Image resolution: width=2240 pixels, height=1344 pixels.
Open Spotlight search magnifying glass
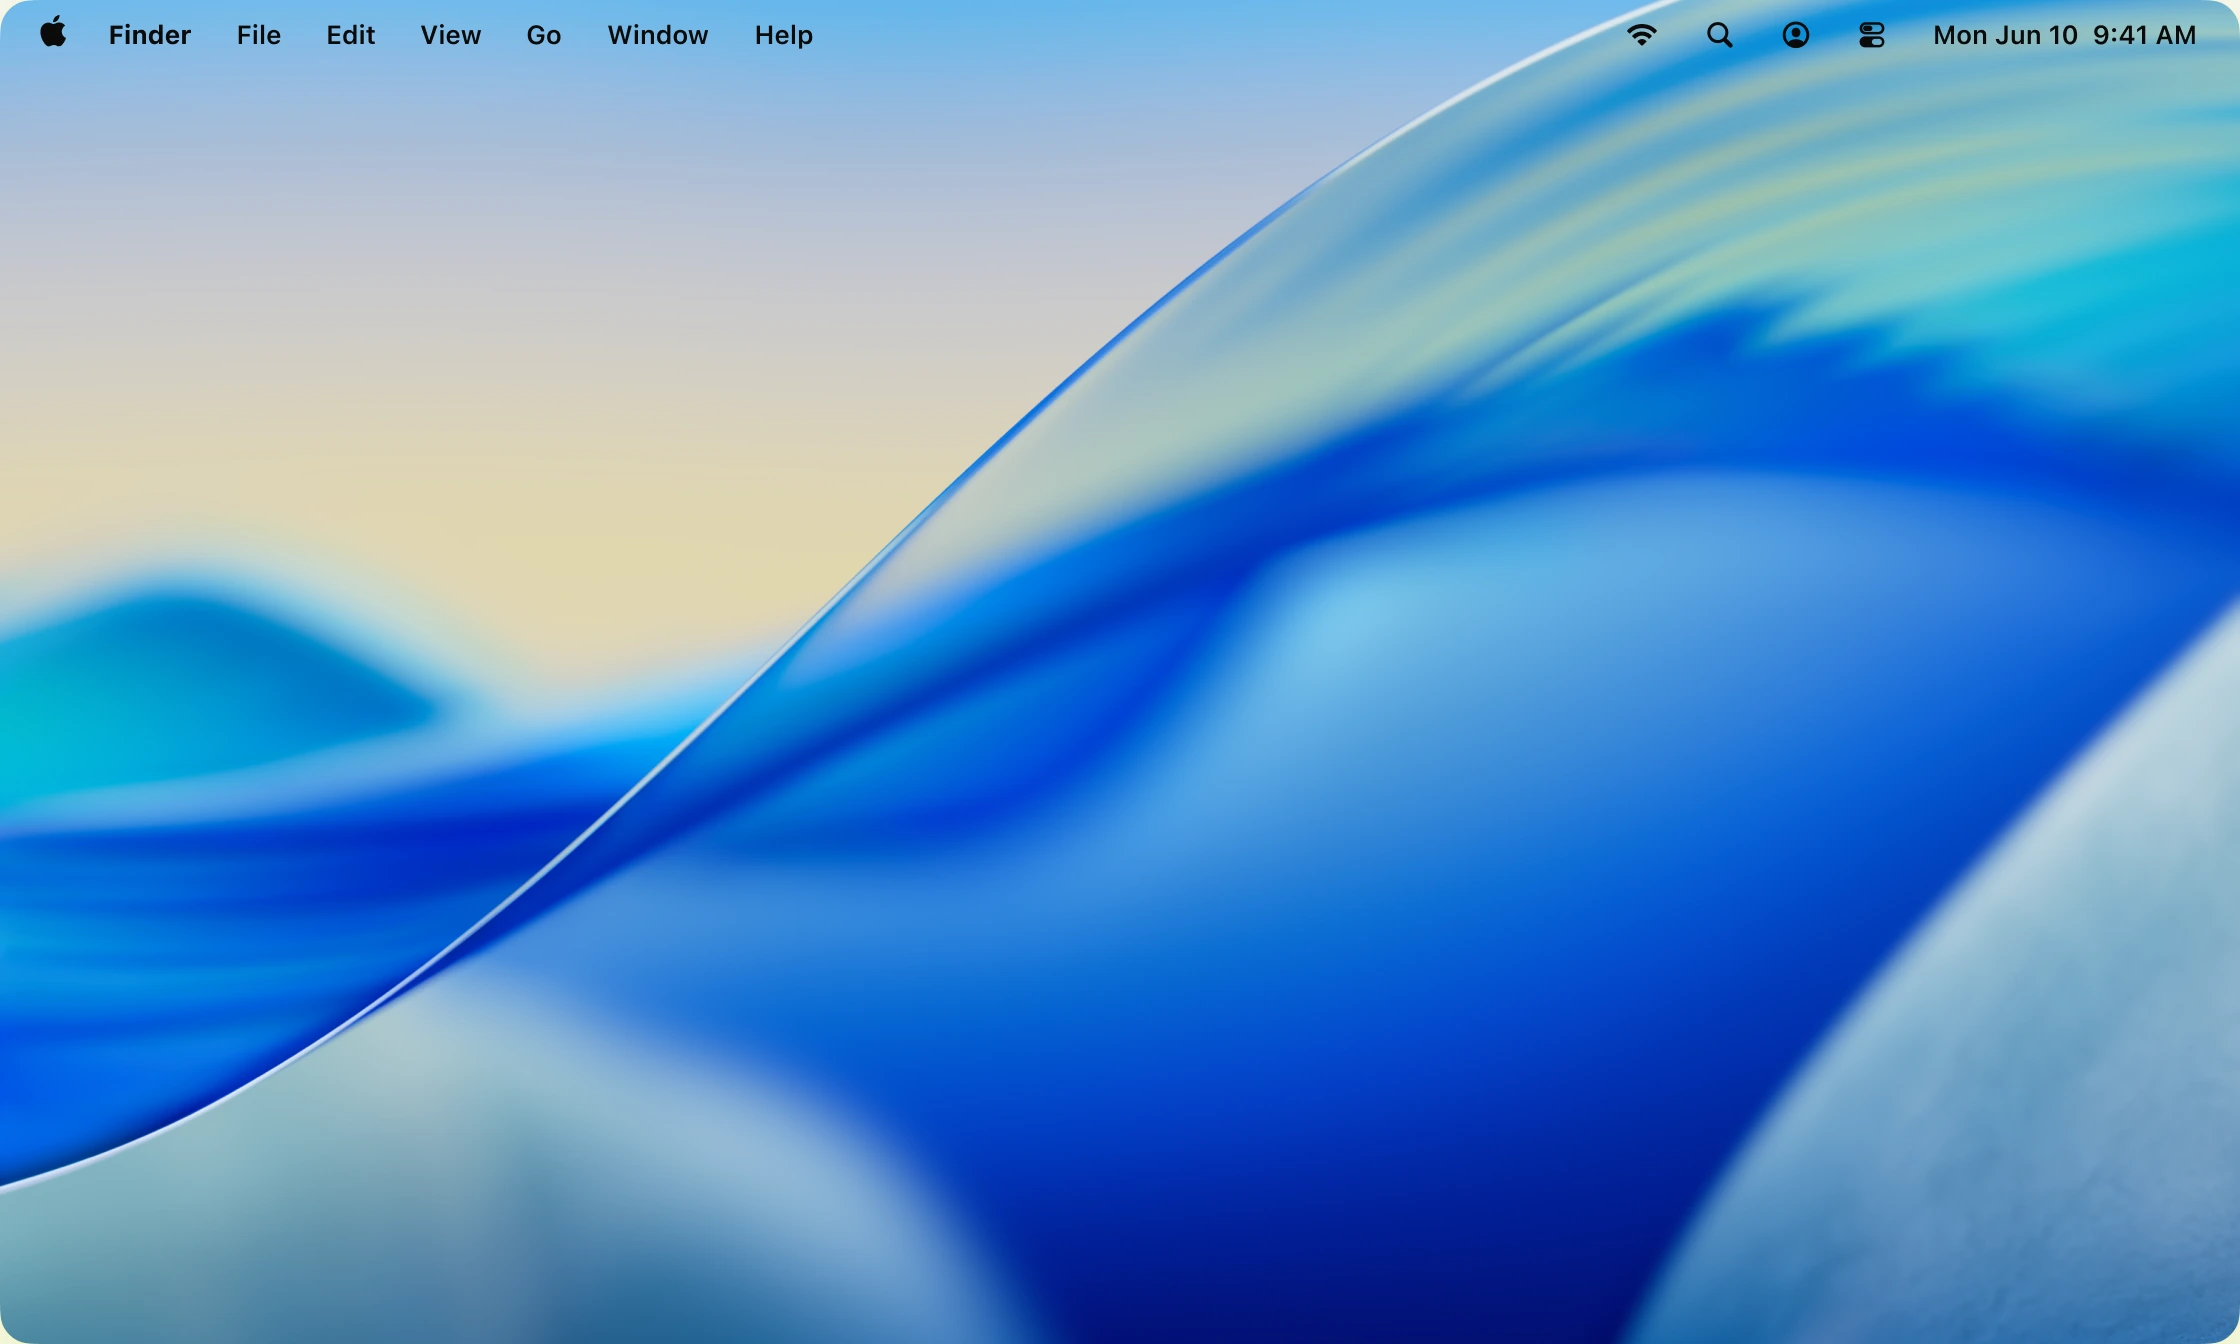click(1719, 35)
